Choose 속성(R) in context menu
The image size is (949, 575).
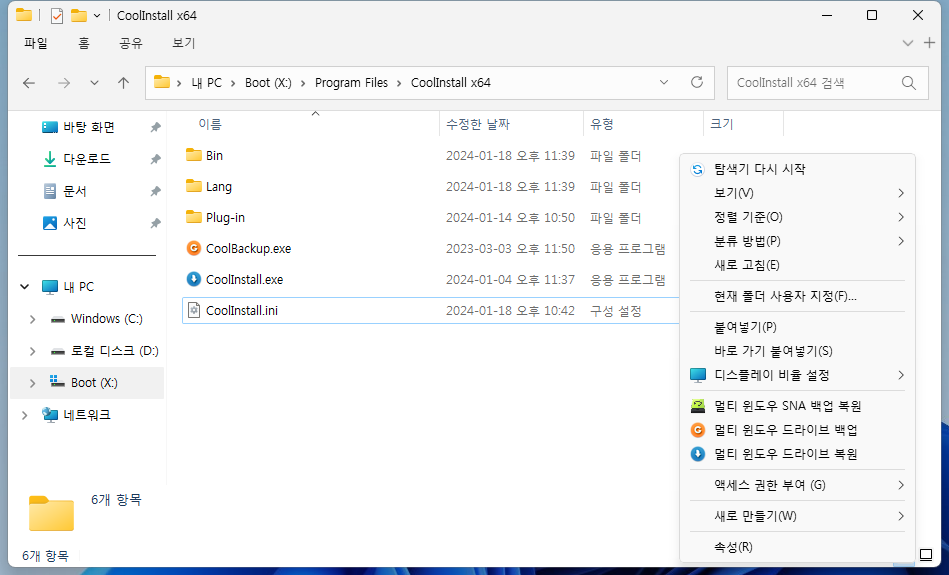[797, 547]
